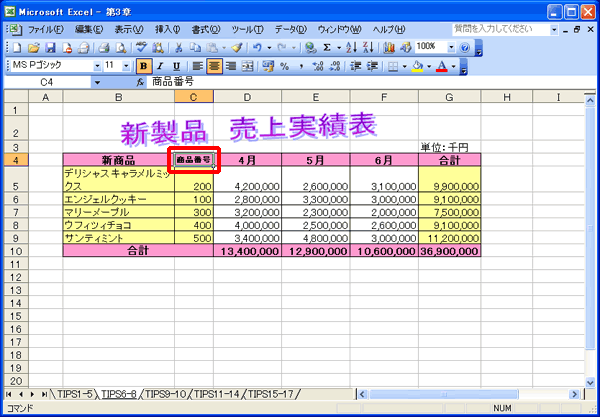This screenshot has width=600, height=417.
Task: Activate the Format Painter brush
Action: click(237, 47)
